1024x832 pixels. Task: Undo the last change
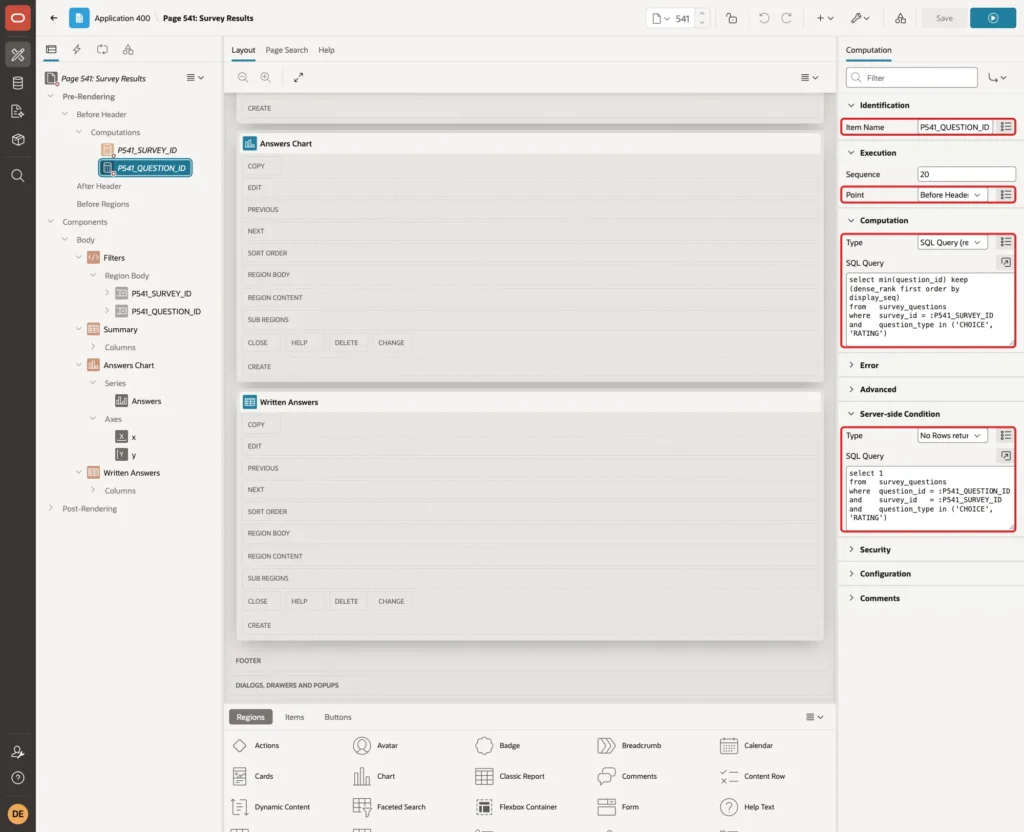coord(763,18)
